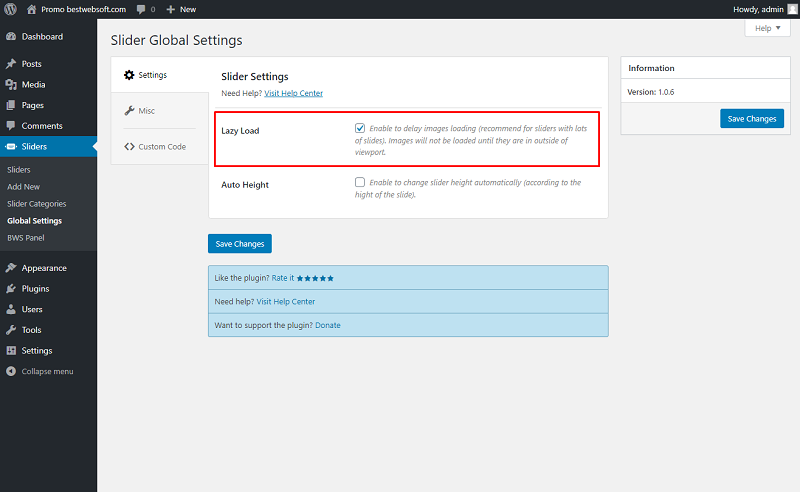
Task: Click the admin avatar in top bar
Action: (792, 9)
